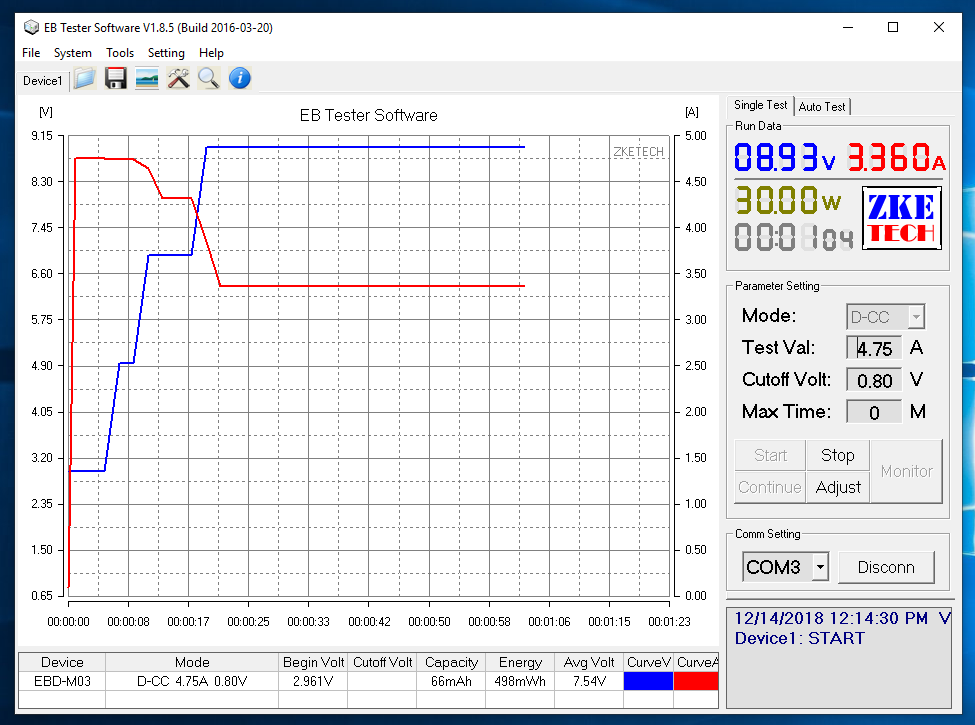Open the hammer and wrench settings icon
Screen dimensions: 975x725
[x=178, y=80]
